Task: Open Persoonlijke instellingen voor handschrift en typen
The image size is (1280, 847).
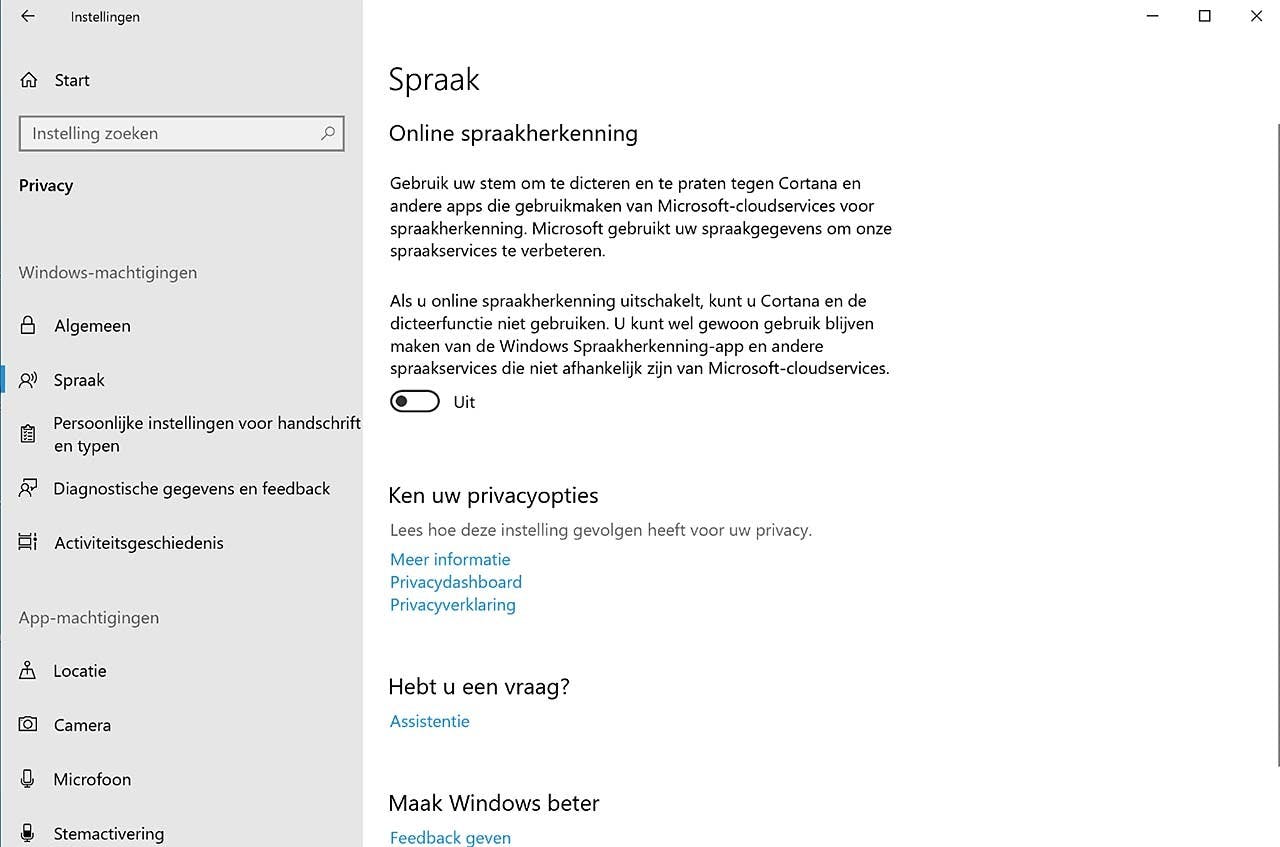Action: tap(206, 435)
